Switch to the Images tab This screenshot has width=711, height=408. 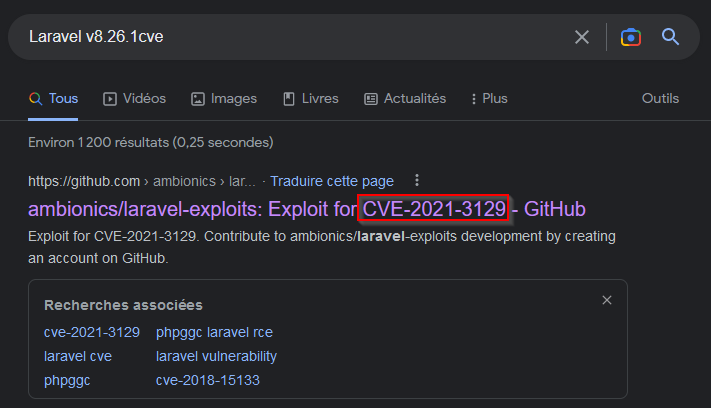coord(224,98)
